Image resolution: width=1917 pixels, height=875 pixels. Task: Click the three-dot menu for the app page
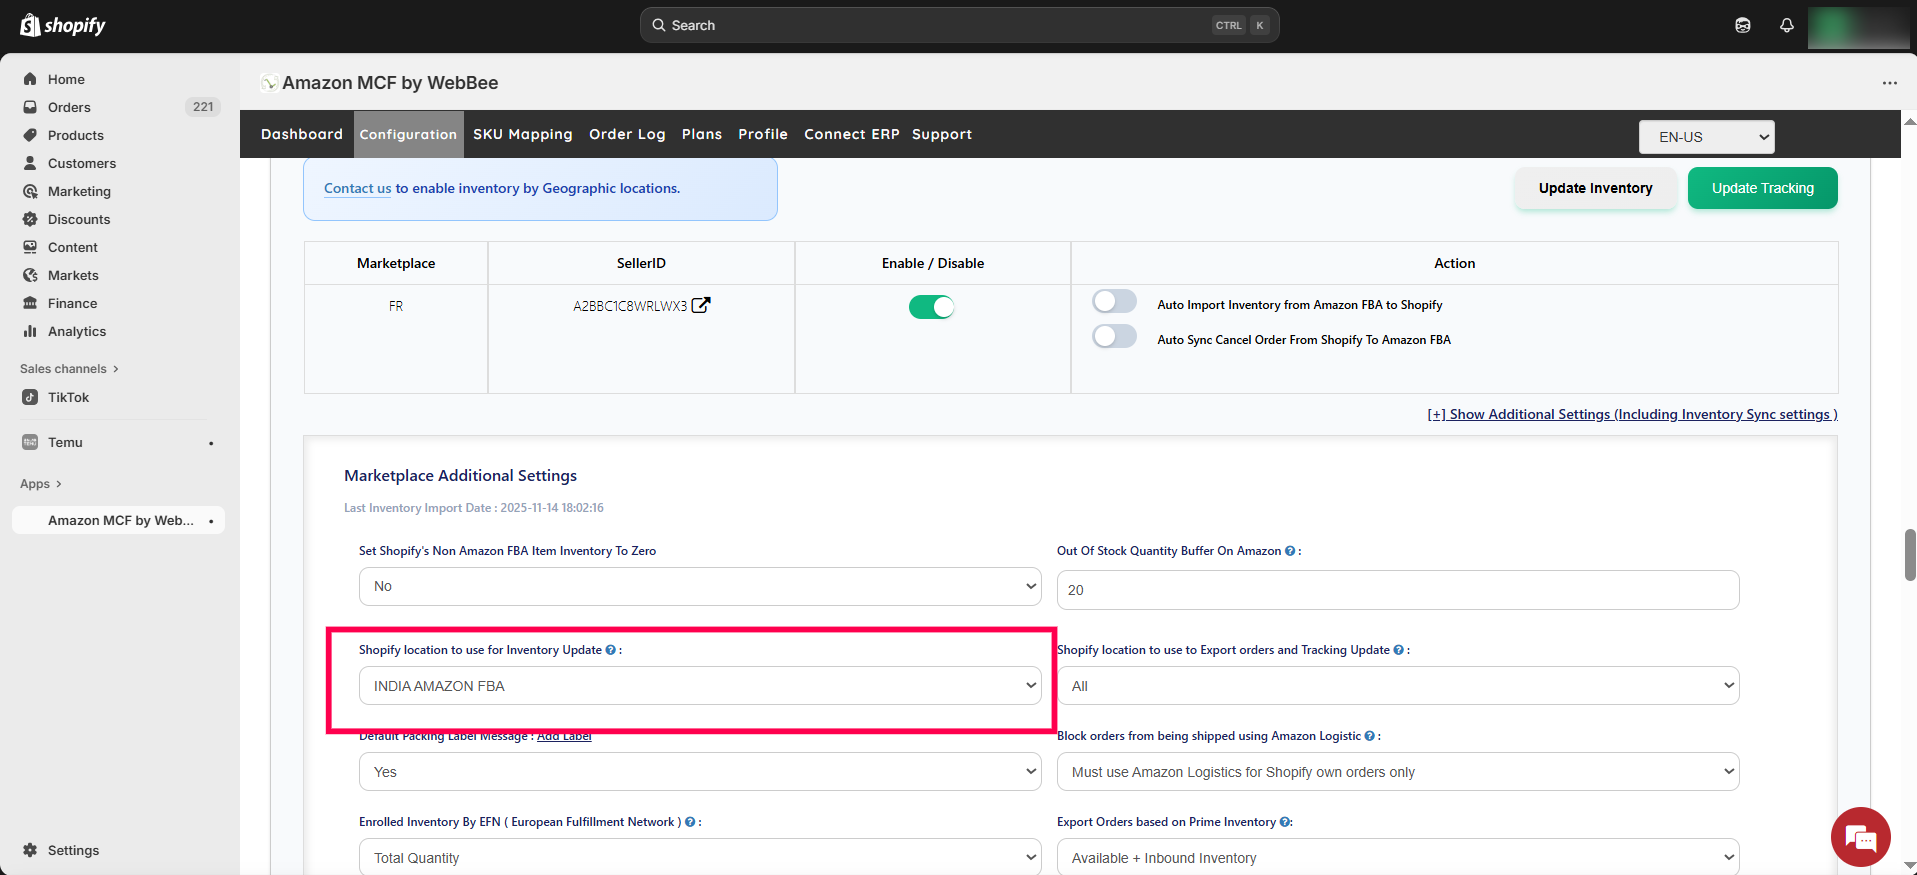(x=1889, y=83)
